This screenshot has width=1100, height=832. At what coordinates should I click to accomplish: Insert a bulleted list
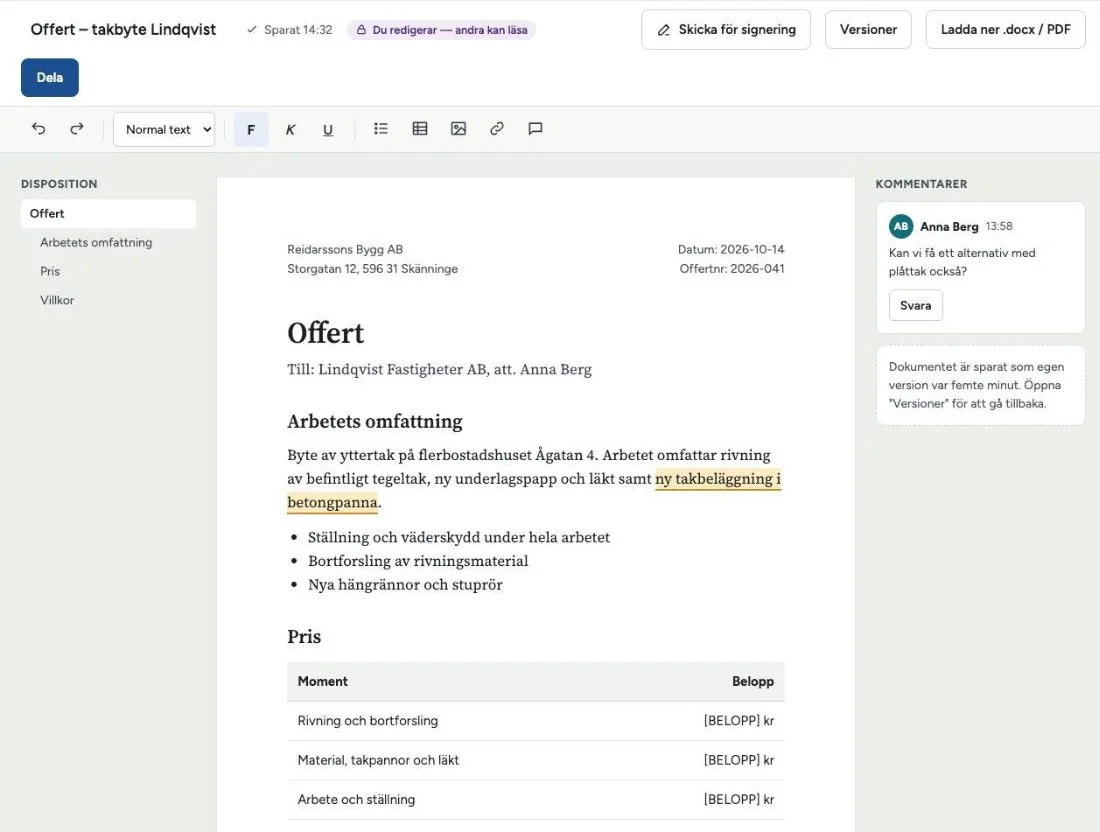click(x=381, y=129)
